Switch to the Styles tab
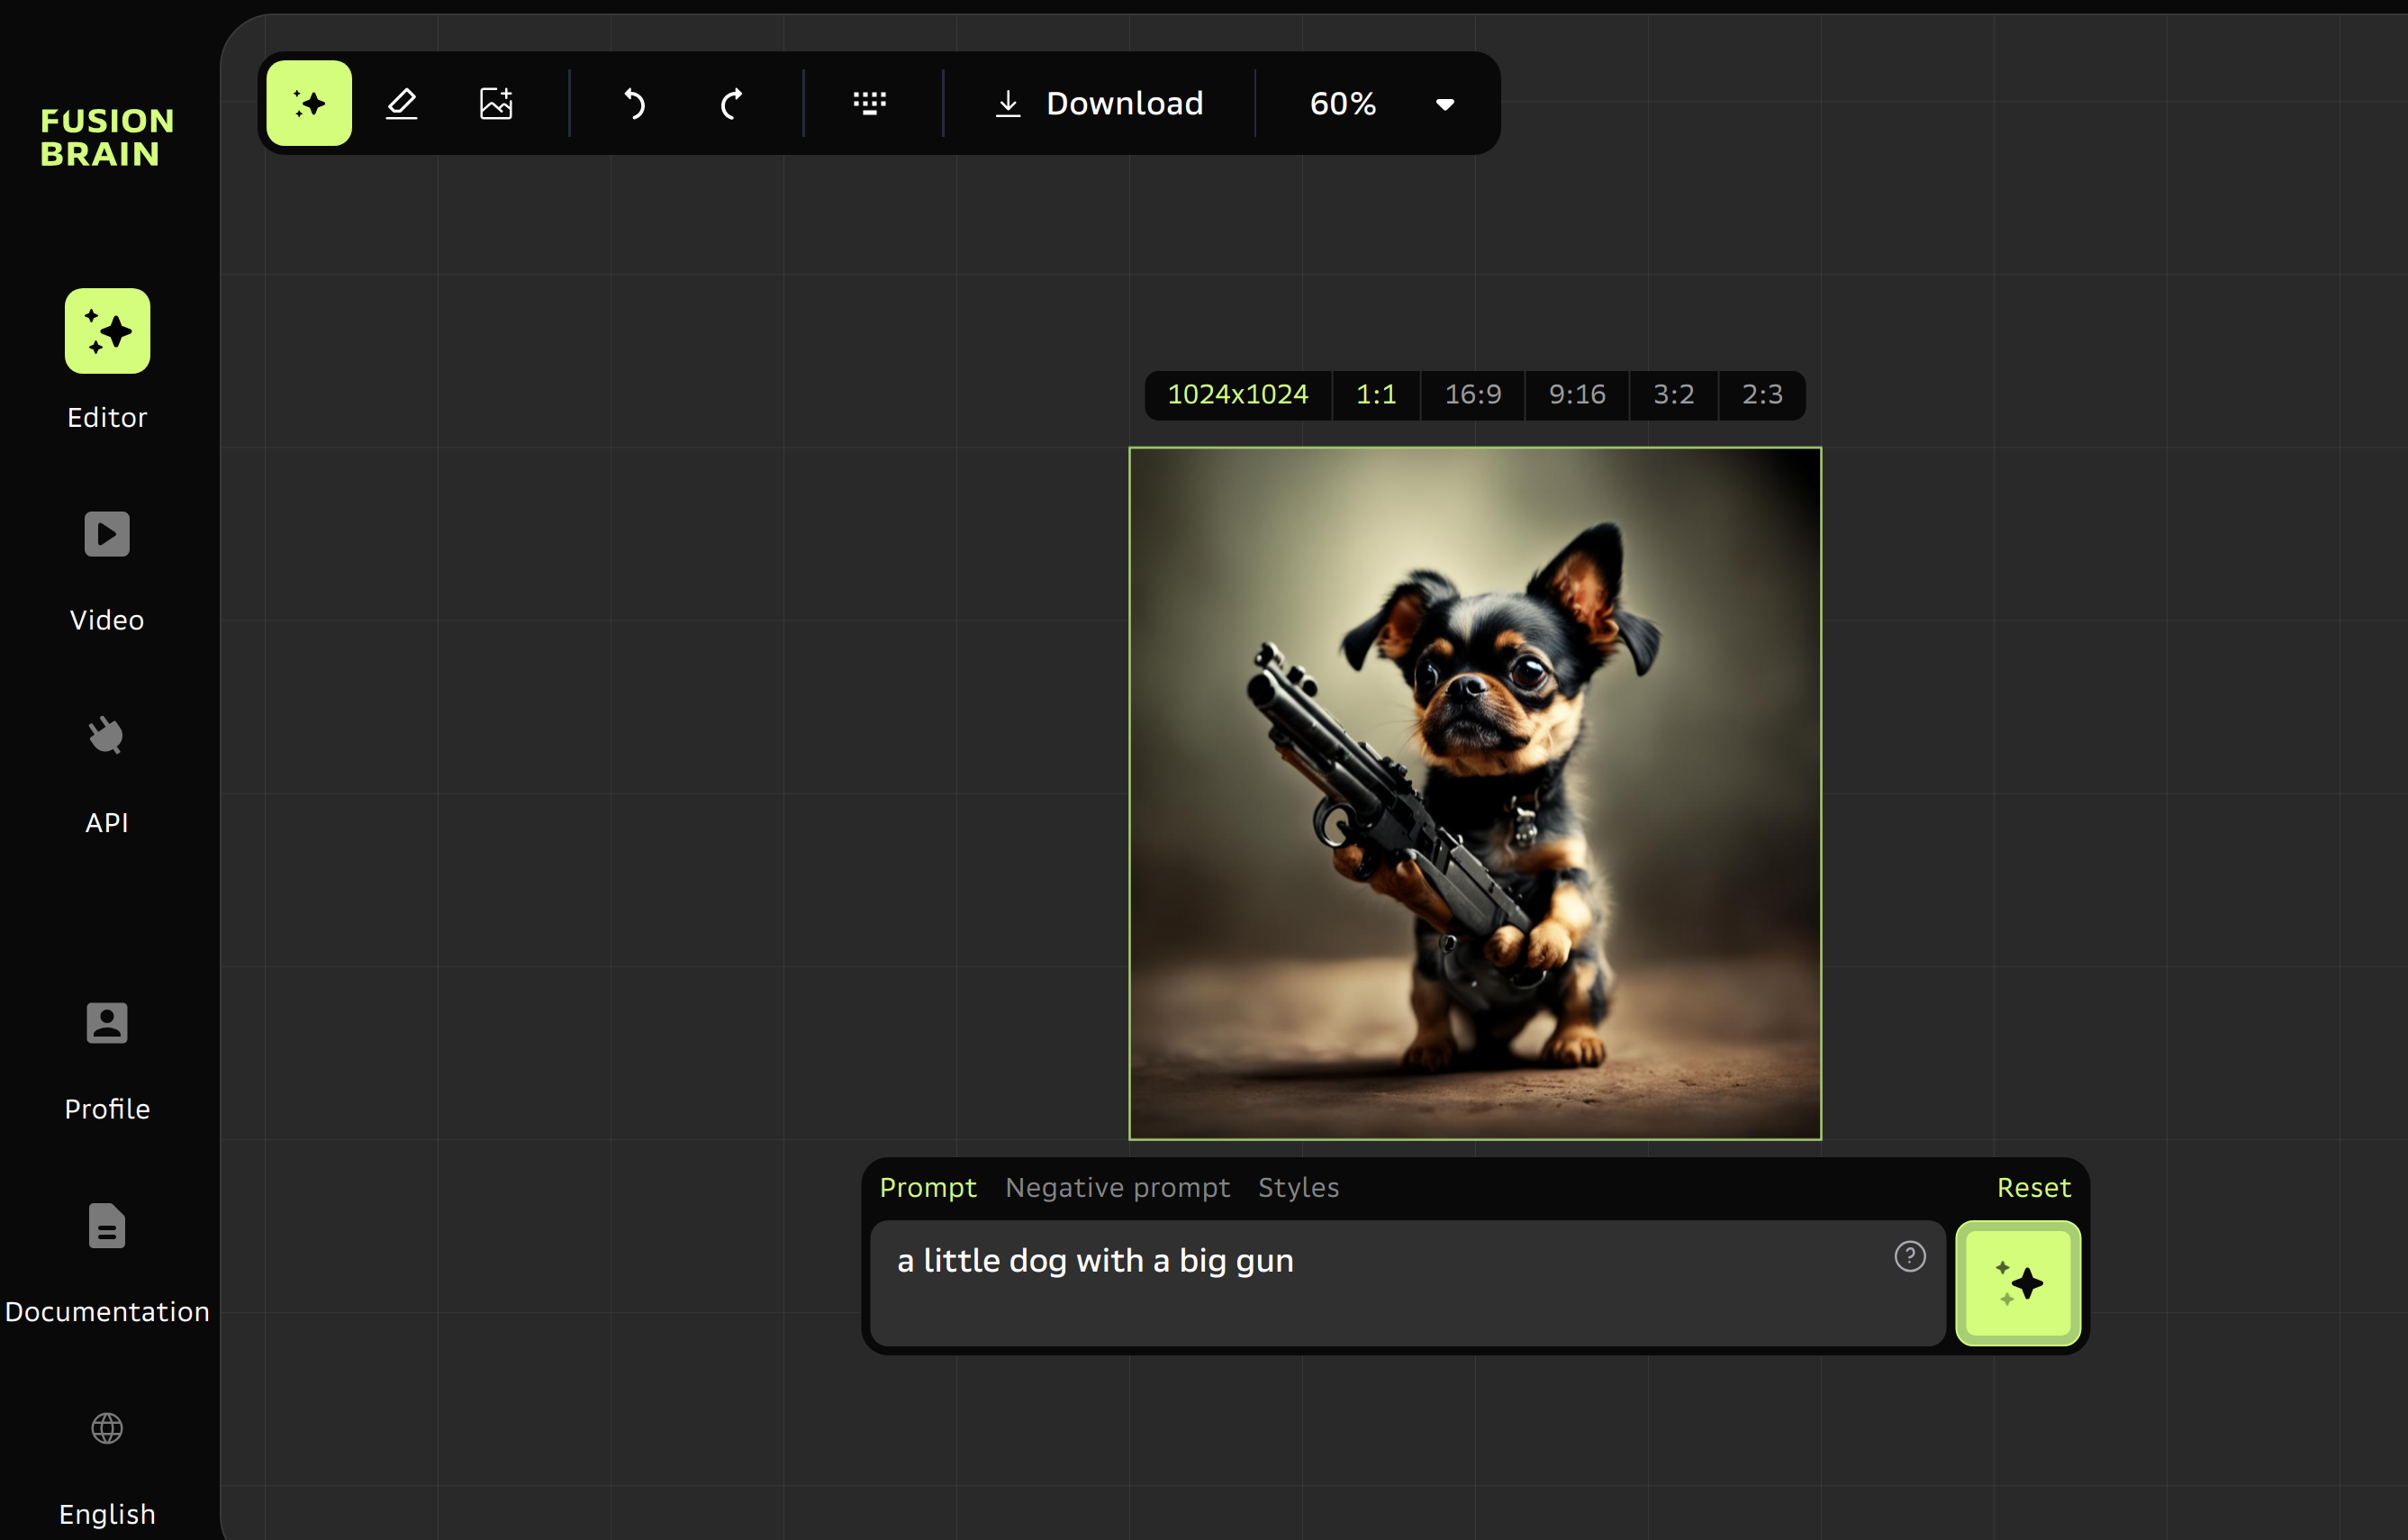Viewport: 2408px width, 1540px height. (x=1299, y=1187)
